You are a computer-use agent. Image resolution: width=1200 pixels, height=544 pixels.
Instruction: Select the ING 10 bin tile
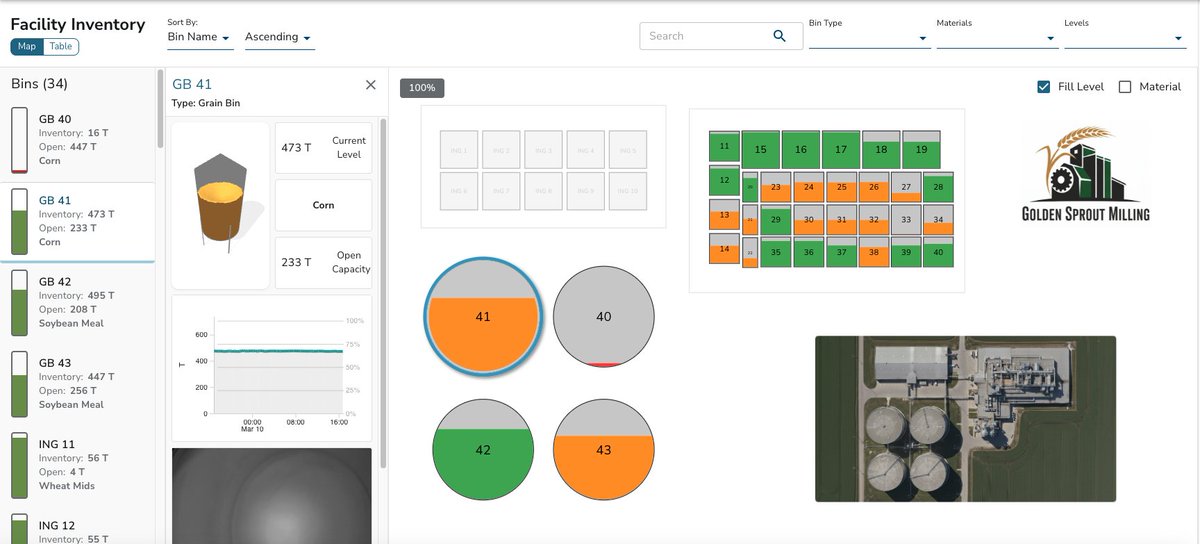(627, 190)
